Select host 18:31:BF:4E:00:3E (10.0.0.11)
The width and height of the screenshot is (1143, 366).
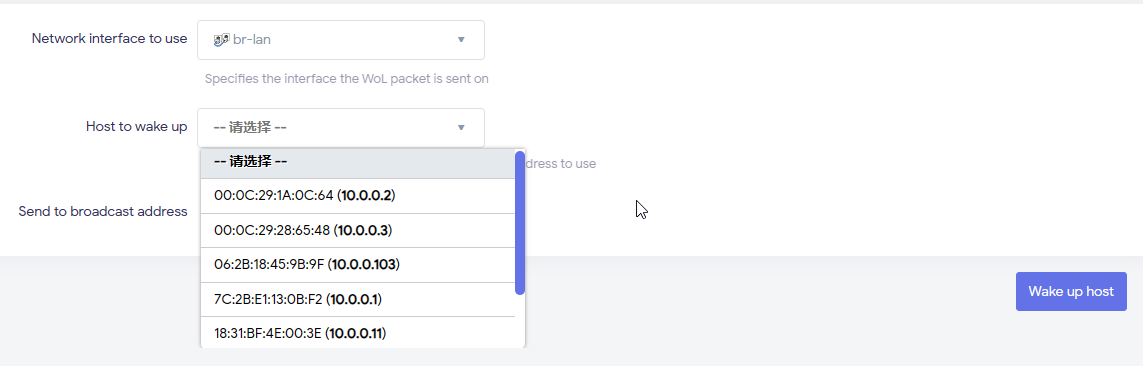(x=358, y=333)
